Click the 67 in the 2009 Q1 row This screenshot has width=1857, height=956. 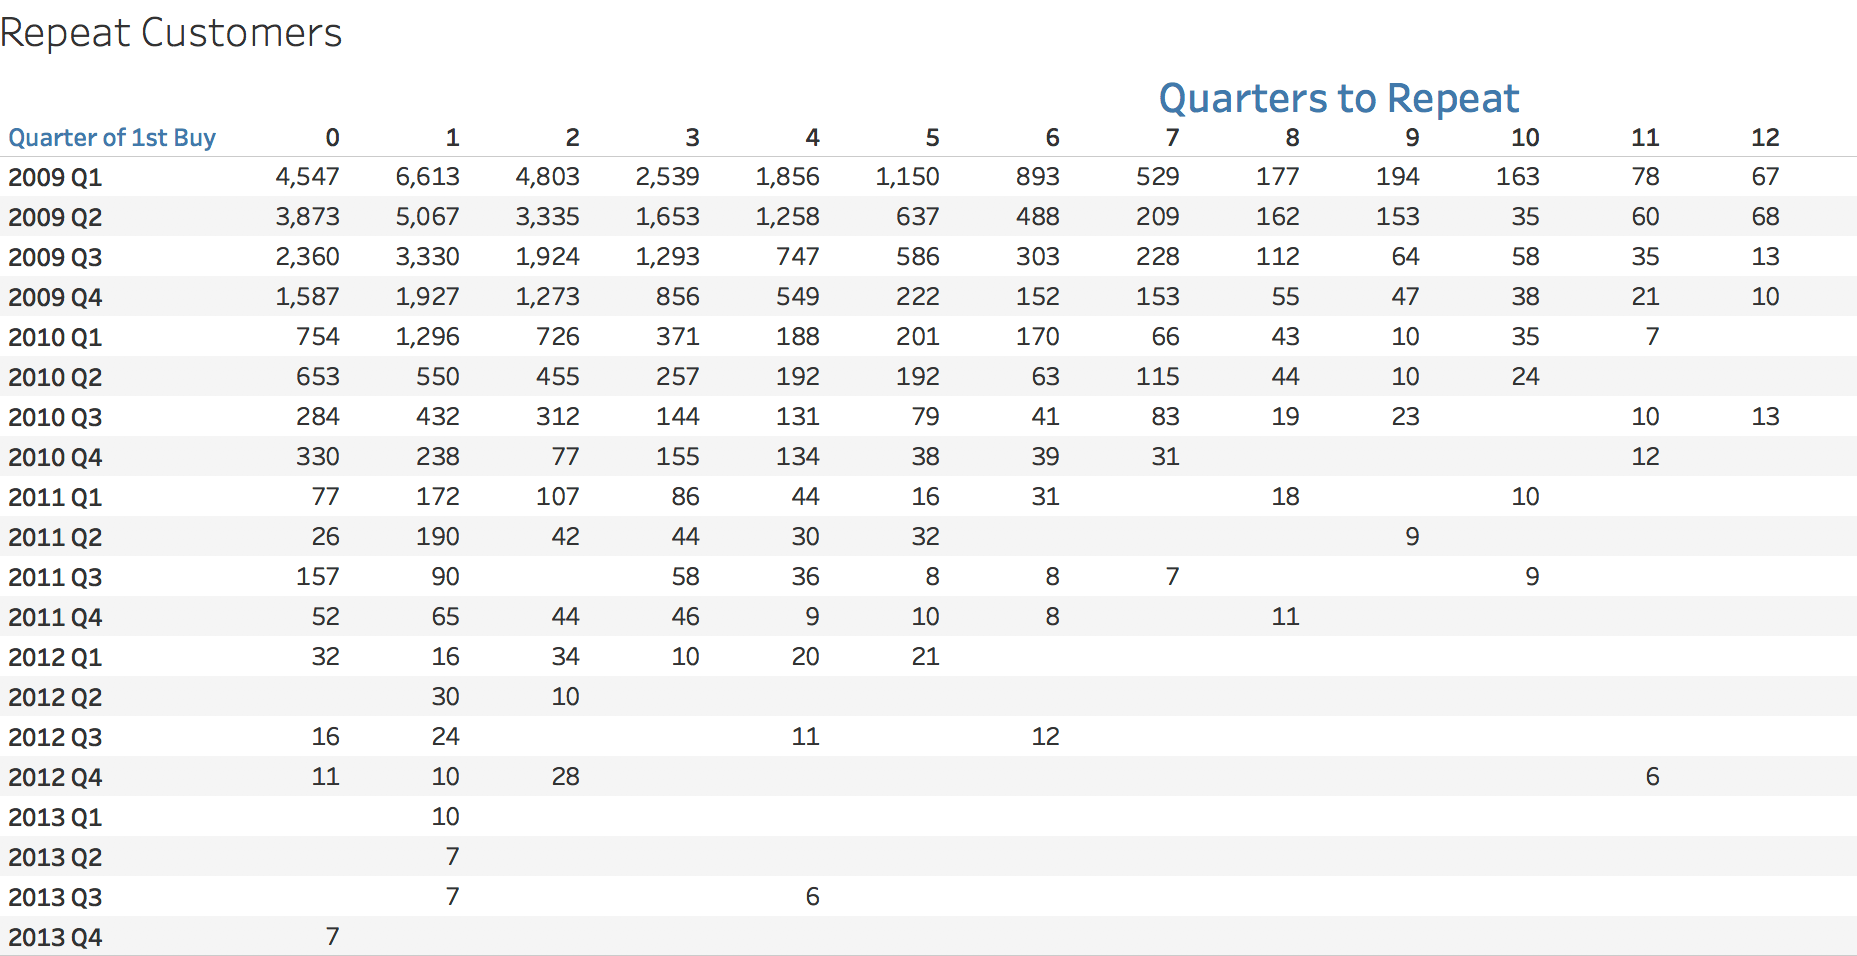(x=1765, y=177)
